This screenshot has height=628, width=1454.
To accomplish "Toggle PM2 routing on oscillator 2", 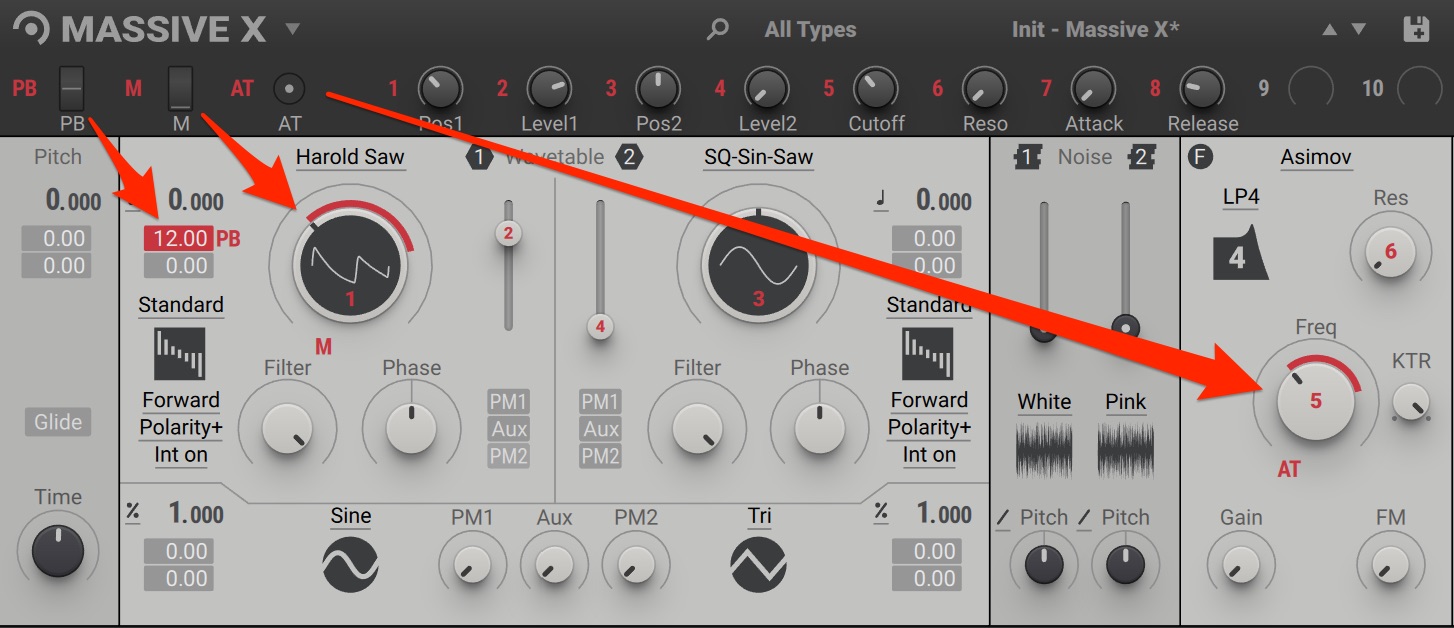I will (600, 456).
